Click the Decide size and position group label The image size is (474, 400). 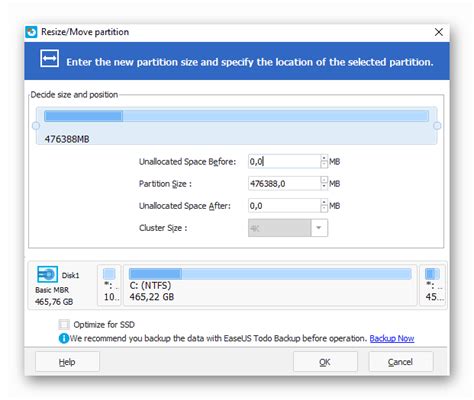[x=74, y=95]
